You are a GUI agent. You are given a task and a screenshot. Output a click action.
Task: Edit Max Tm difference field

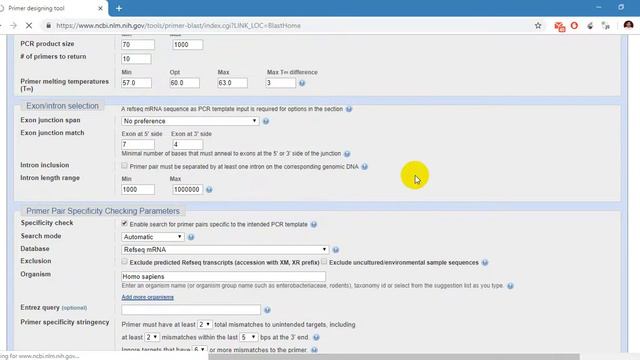coord(280,83)
